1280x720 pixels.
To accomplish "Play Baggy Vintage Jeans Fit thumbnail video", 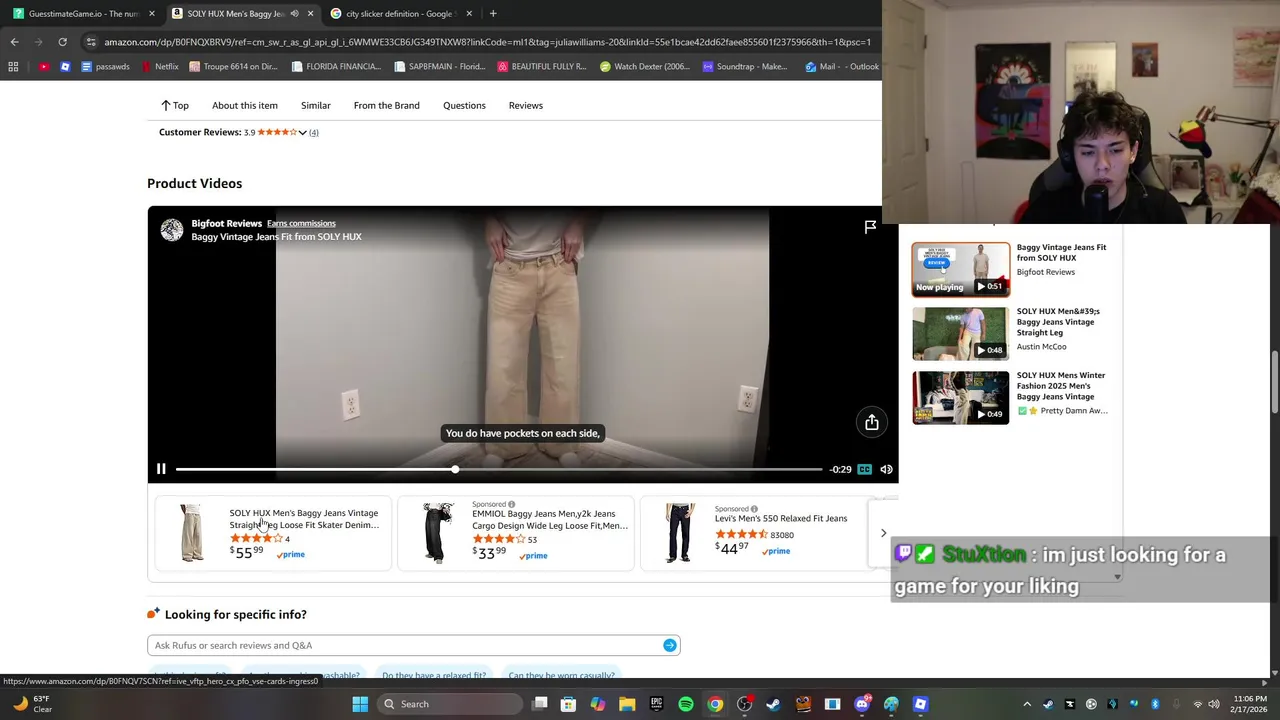I will click(x=960, y=269).
